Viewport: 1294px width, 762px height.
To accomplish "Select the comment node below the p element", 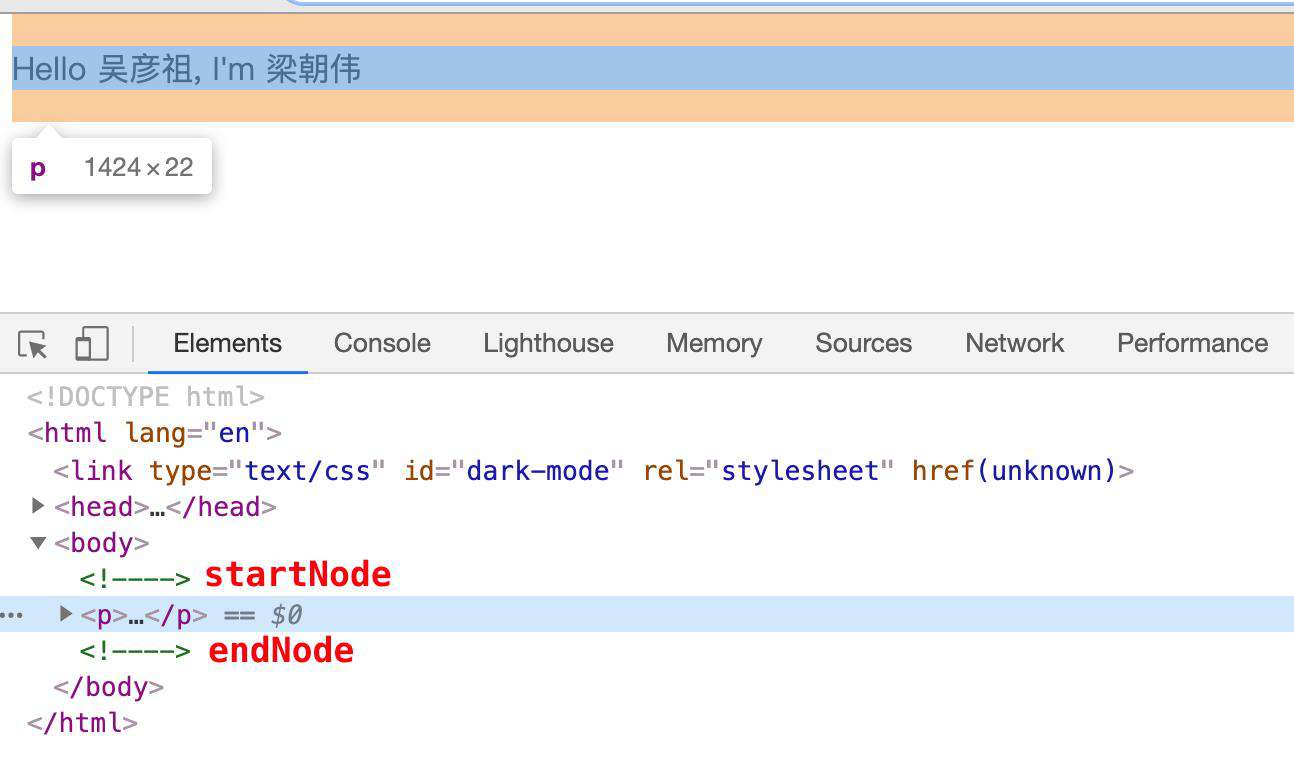I will pos(135,651).
